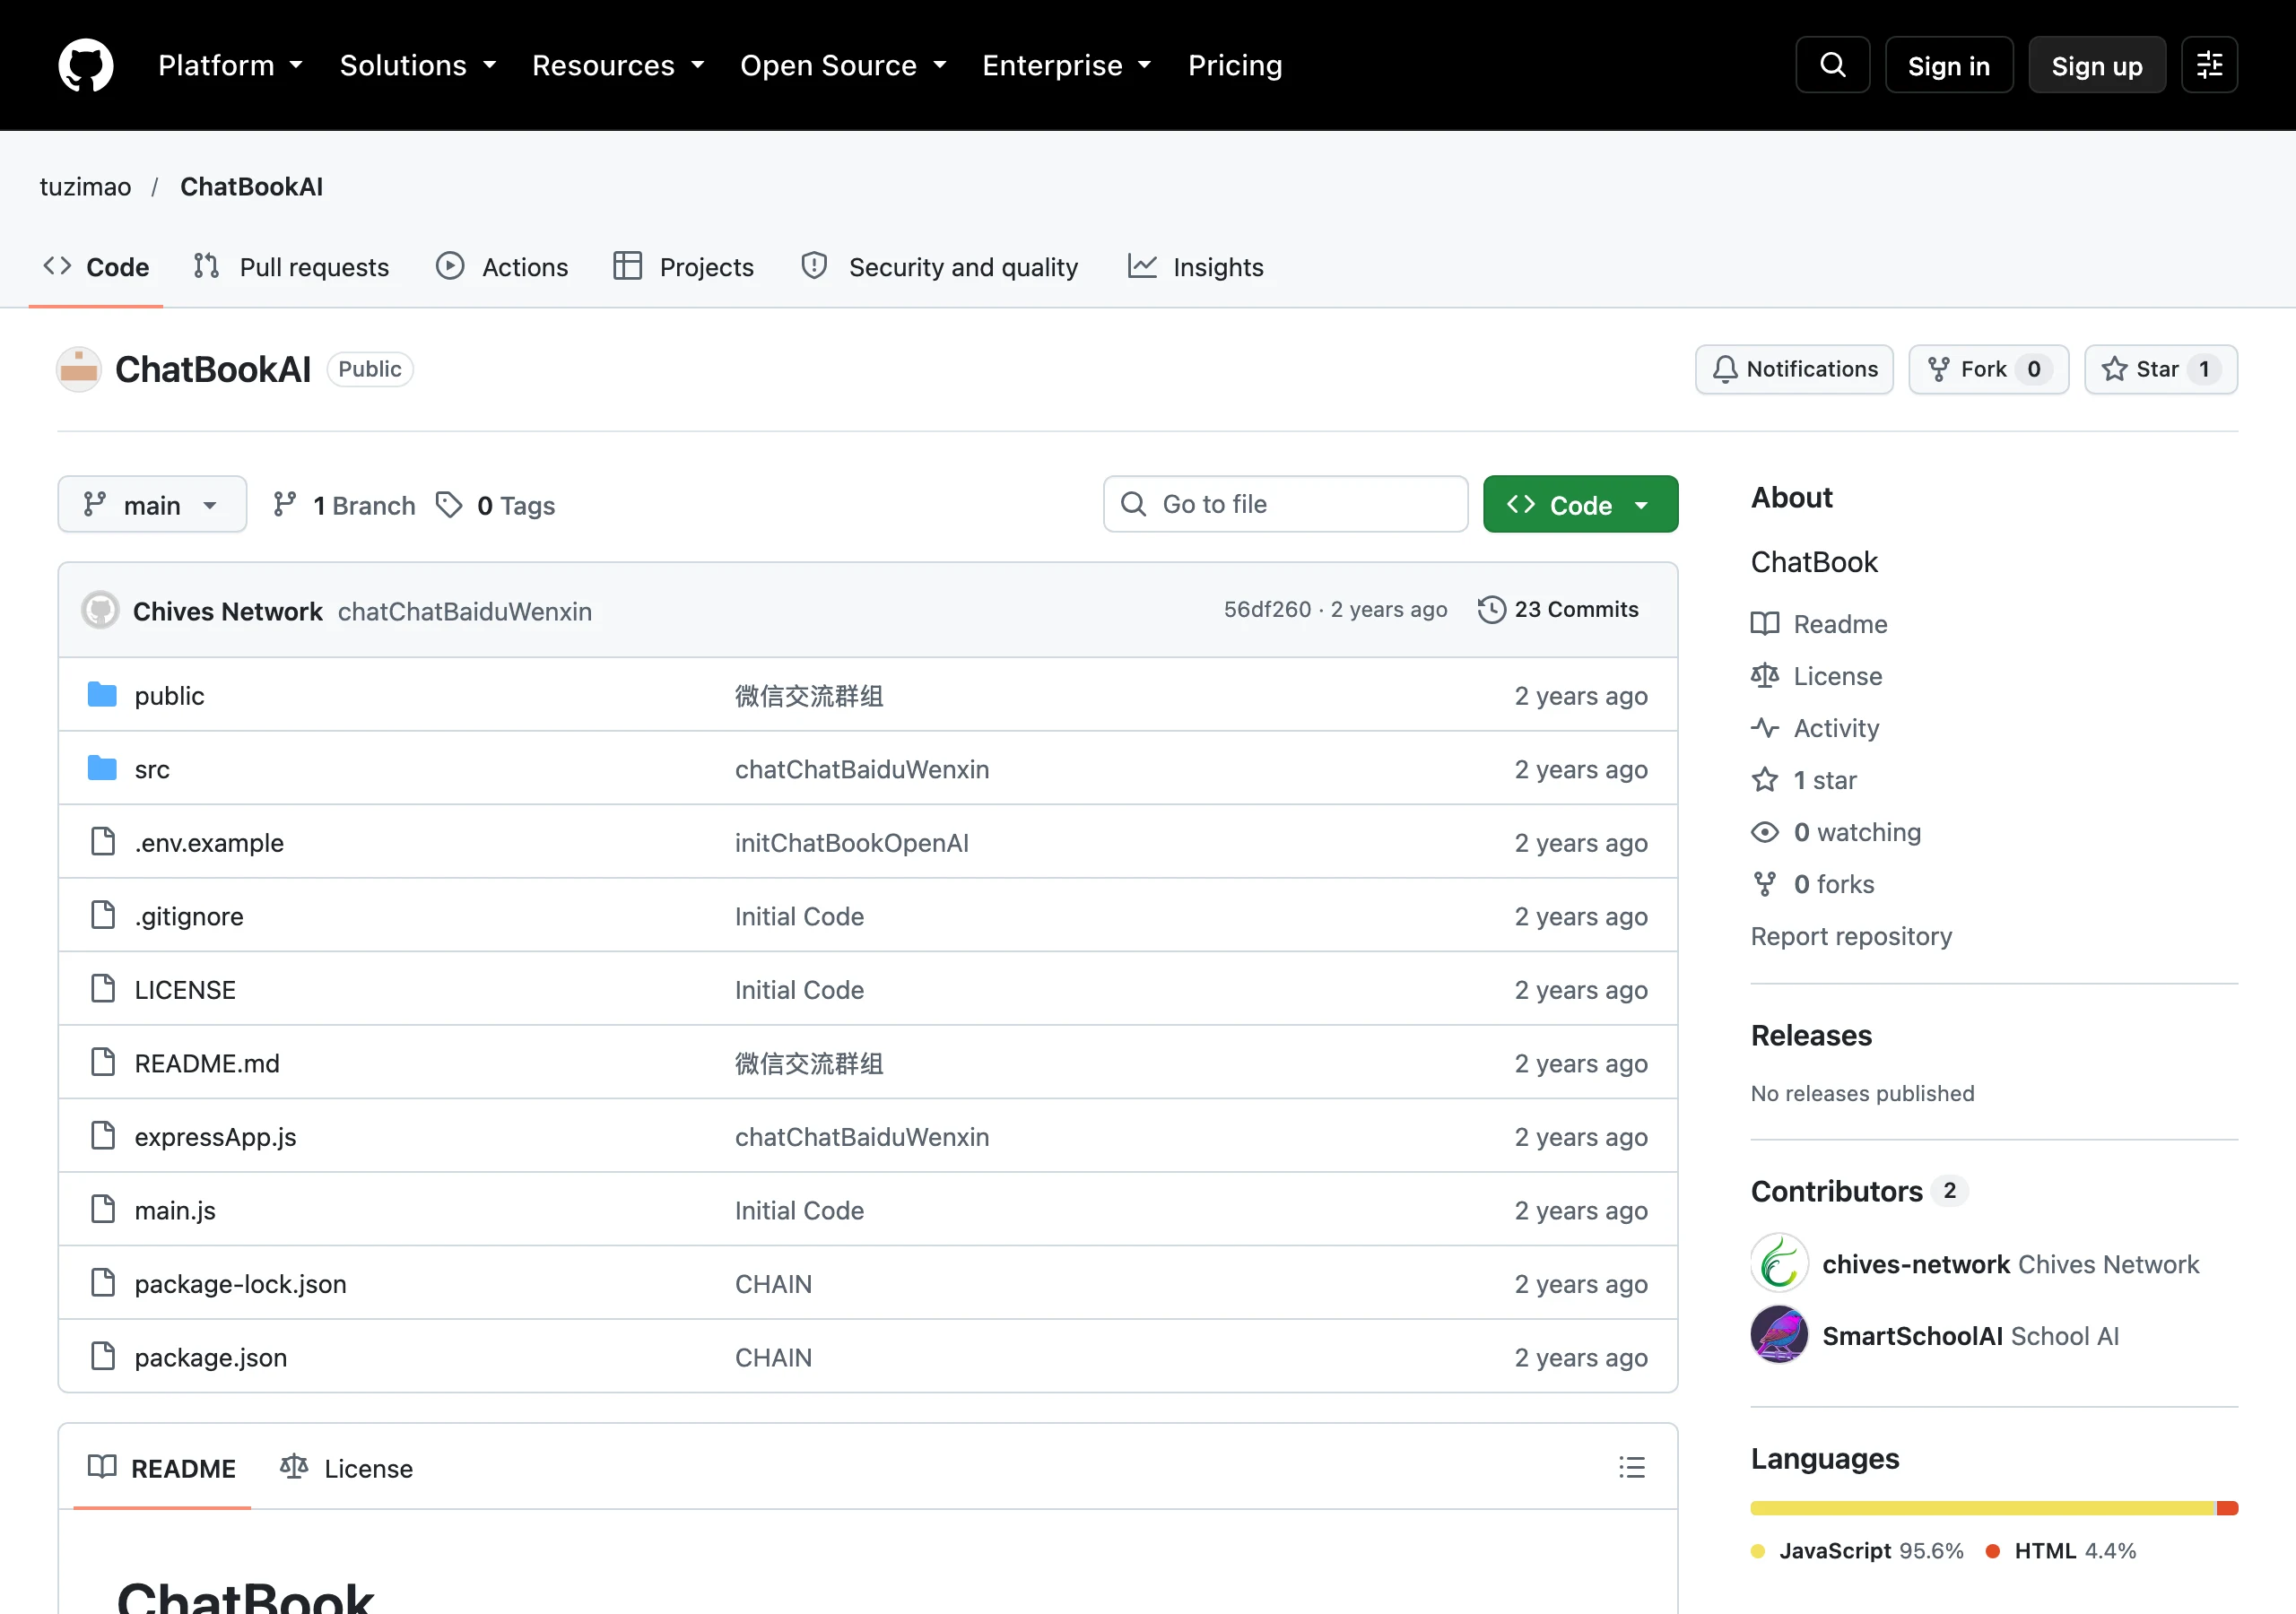Click the book icon next to Readme

tap(1765, 624)
